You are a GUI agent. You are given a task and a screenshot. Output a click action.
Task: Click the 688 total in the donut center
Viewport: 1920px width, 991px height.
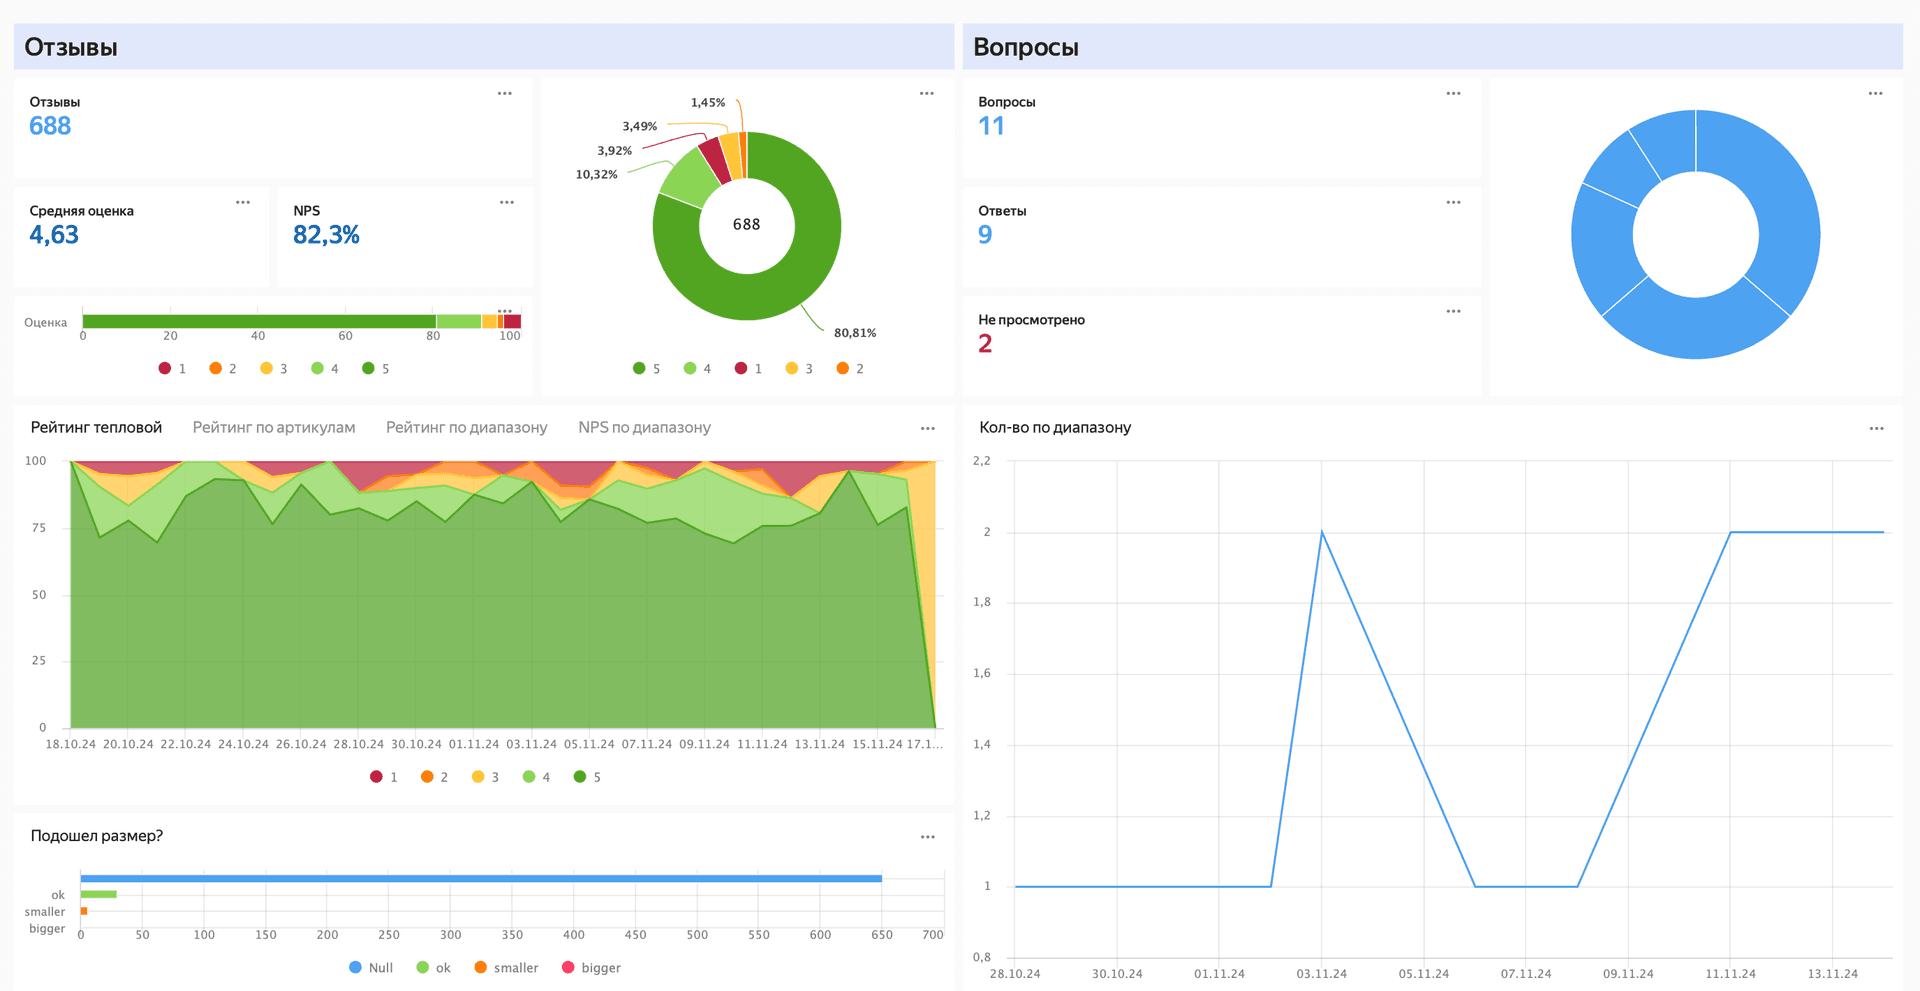[x=747, y=224]
